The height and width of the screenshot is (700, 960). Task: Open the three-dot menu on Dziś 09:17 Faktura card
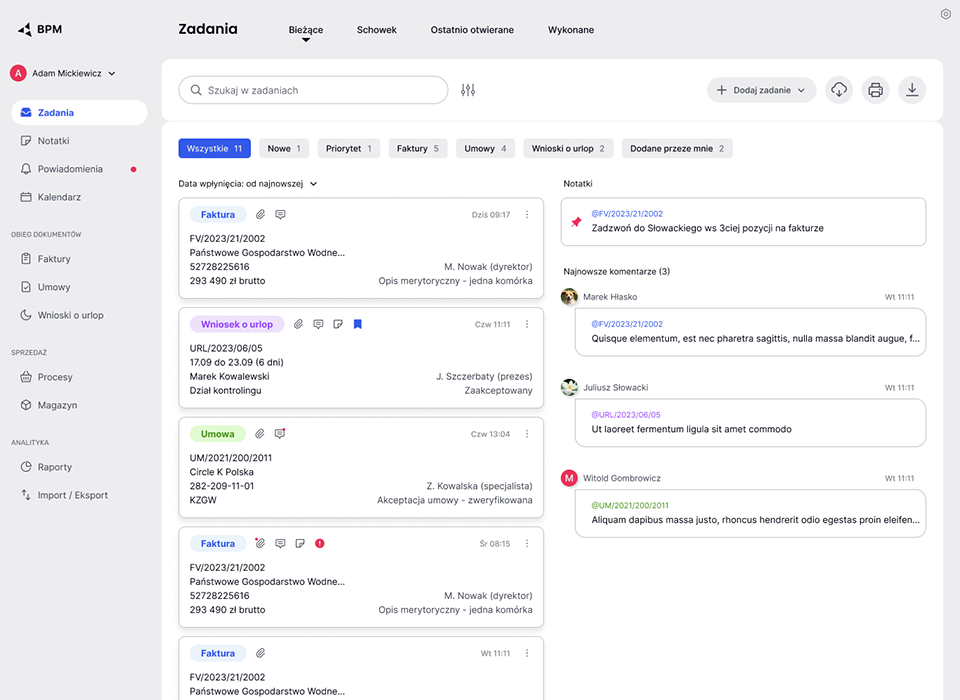pyautogui.click(x=527, y=214)
